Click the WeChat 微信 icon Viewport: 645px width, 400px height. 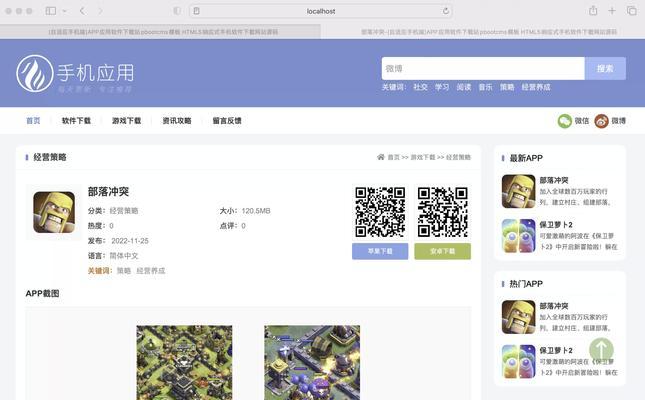[565, 121]
